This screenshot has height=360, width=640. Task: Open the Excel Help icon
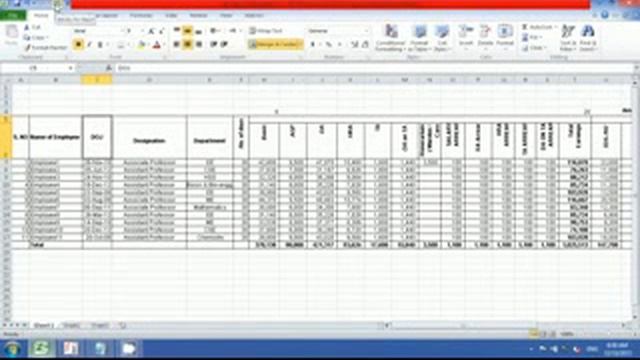(x=605, y=16)
